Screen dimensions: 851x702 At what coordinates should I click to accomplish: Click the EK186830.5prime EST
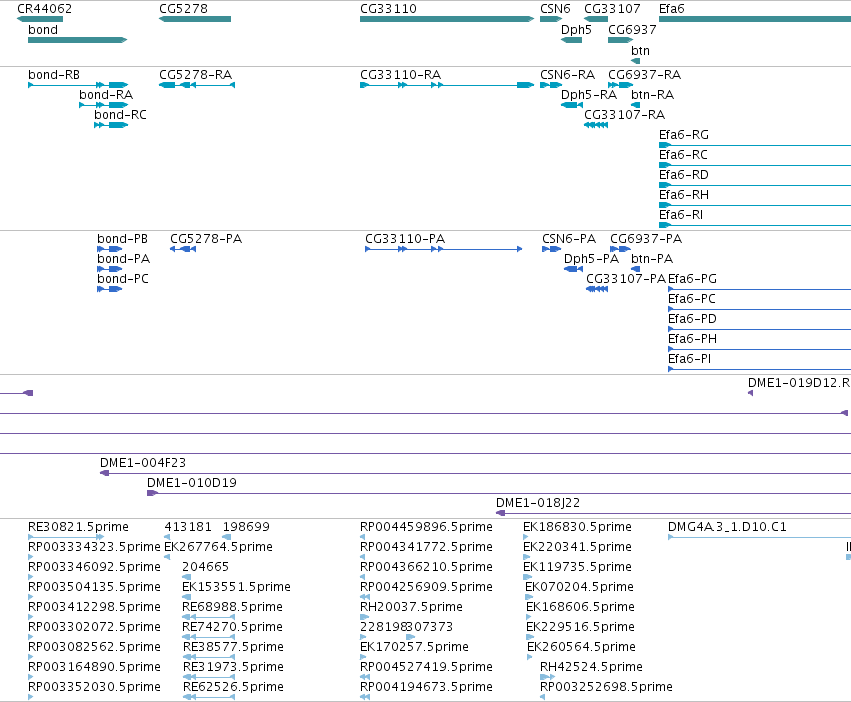525,537
